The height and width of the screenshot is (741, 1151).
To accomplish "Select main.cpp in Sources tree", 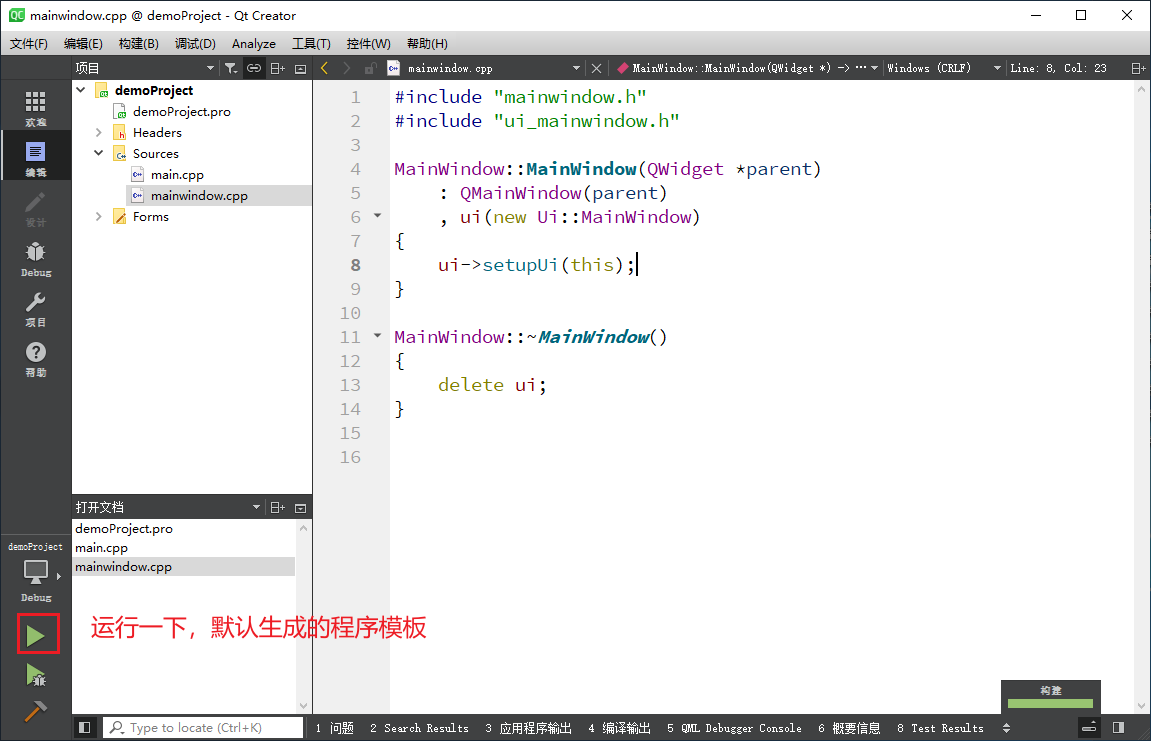I will 177,175.
